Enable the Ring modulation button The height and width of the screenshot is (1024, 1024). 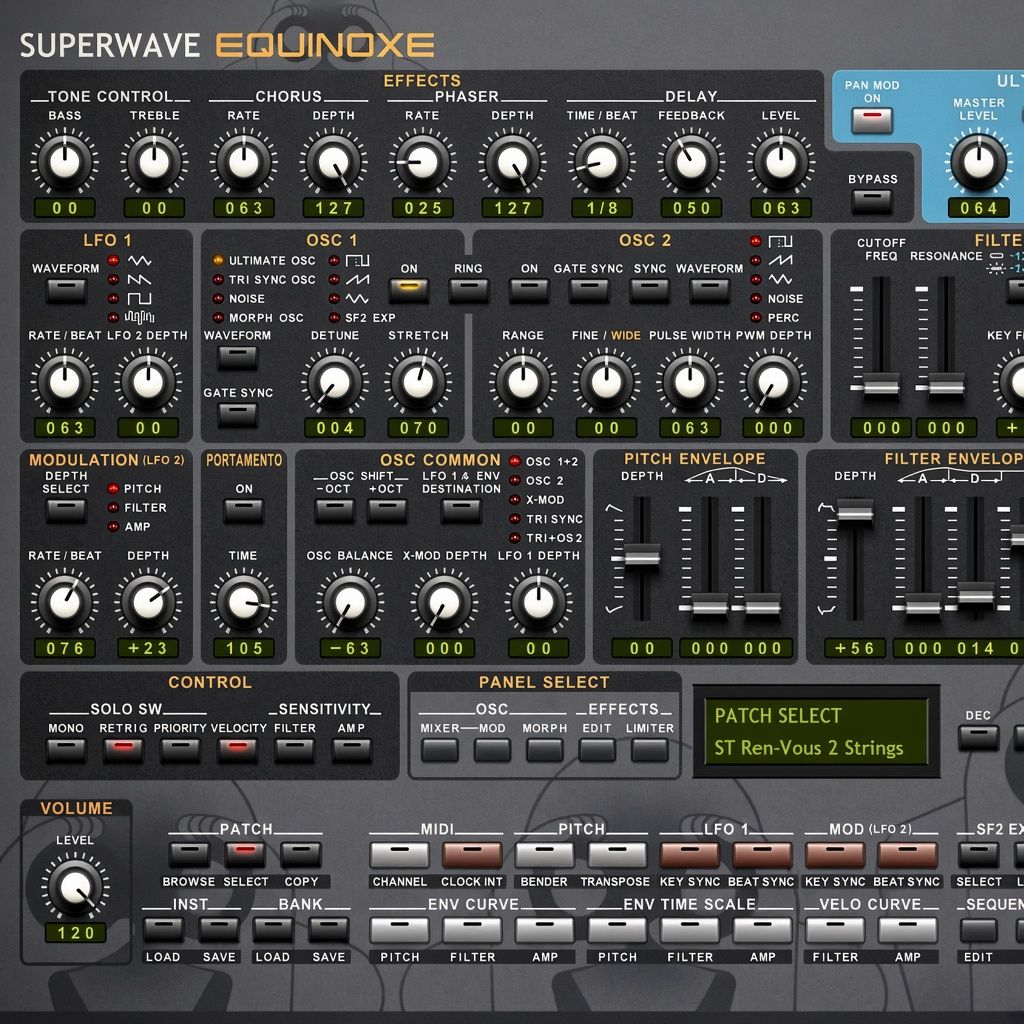pyautogui.click(x=468, y=291)
